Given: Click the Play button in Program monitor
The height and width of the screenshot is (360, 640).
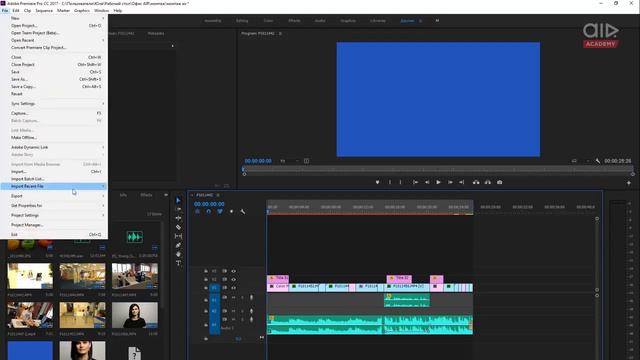Looking at the screenshot, I should click(x=438, y=182).
